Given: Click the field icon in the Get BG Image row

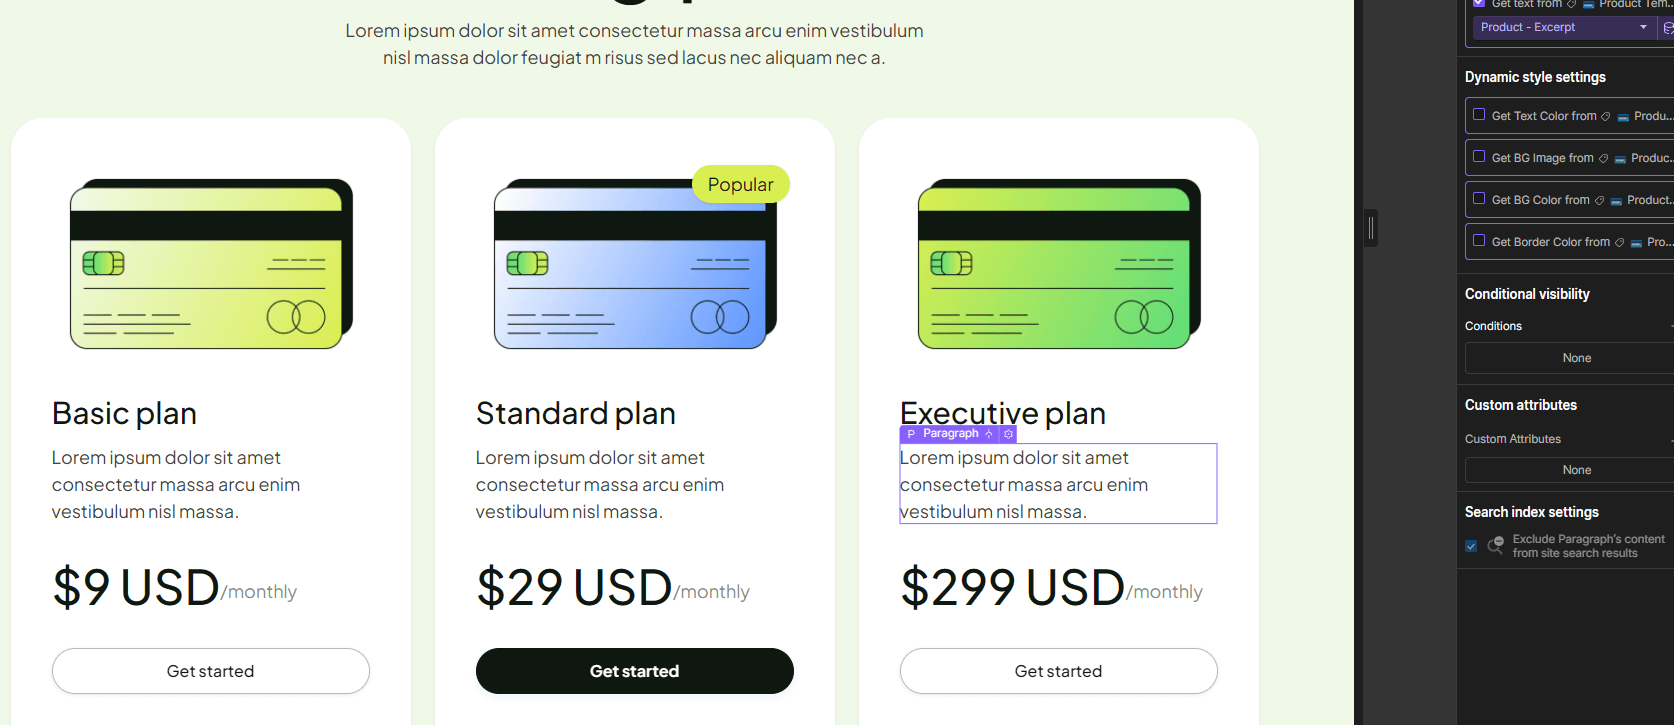Looking at the screenshot, I should [1620, 158].
